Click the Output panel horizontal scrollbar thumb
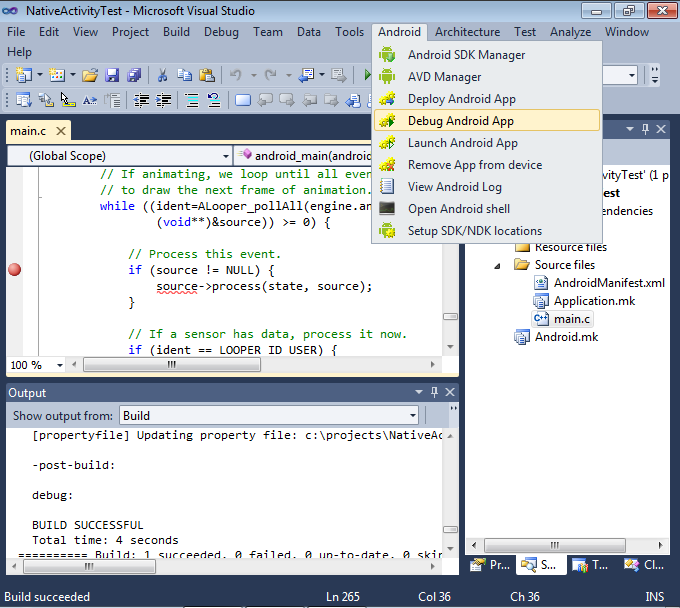This screenshot has width=680, height=608. [89, 566]
